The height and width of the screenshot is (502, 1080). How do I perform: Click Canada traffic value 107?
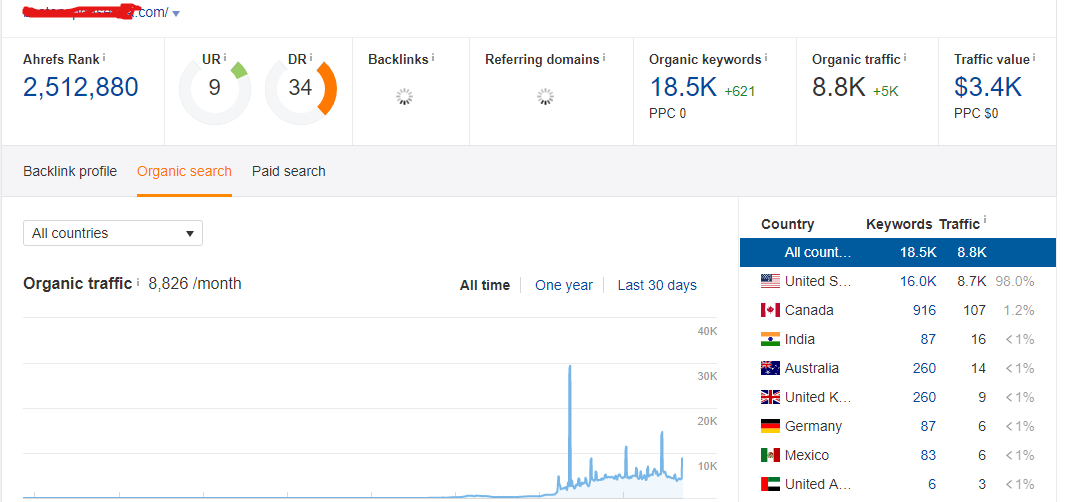975,310
